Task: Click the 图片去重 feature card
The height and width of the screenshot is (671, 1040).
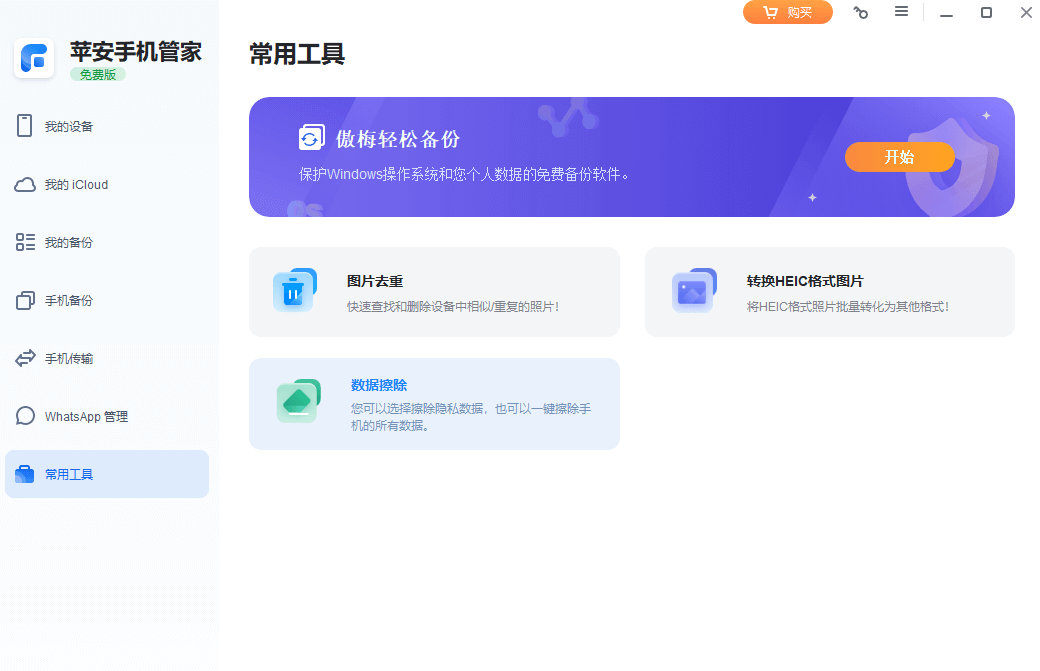Action: point(434,291)
